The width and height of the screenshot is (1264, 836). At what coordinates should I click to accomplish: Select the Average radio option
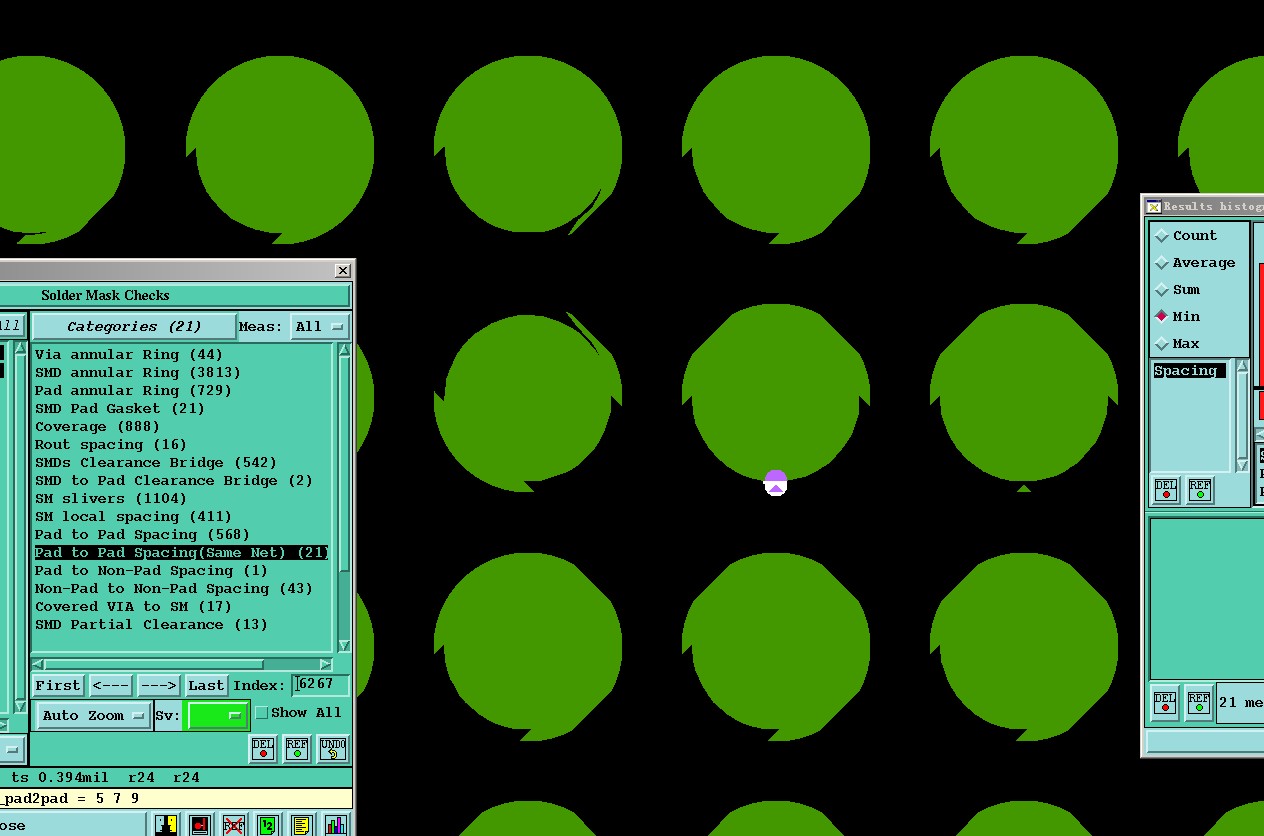[x=1195, y=263]
